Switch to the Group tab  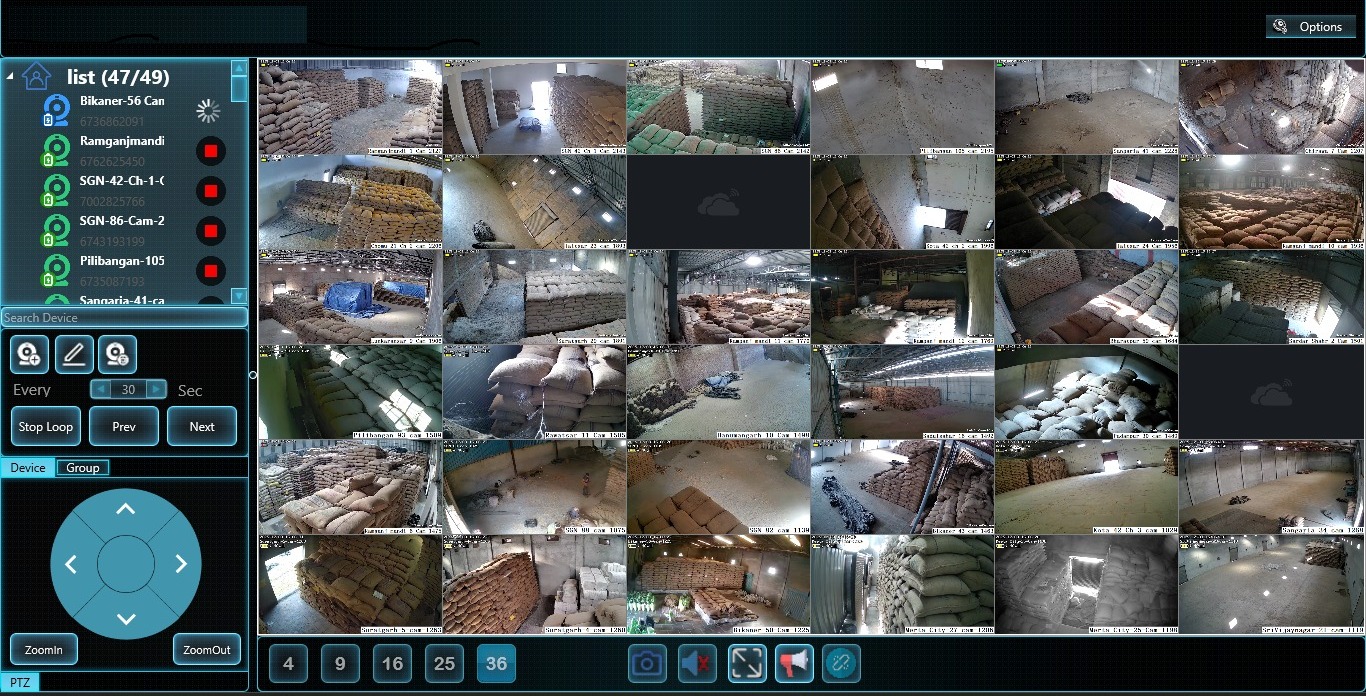point(83,467)
